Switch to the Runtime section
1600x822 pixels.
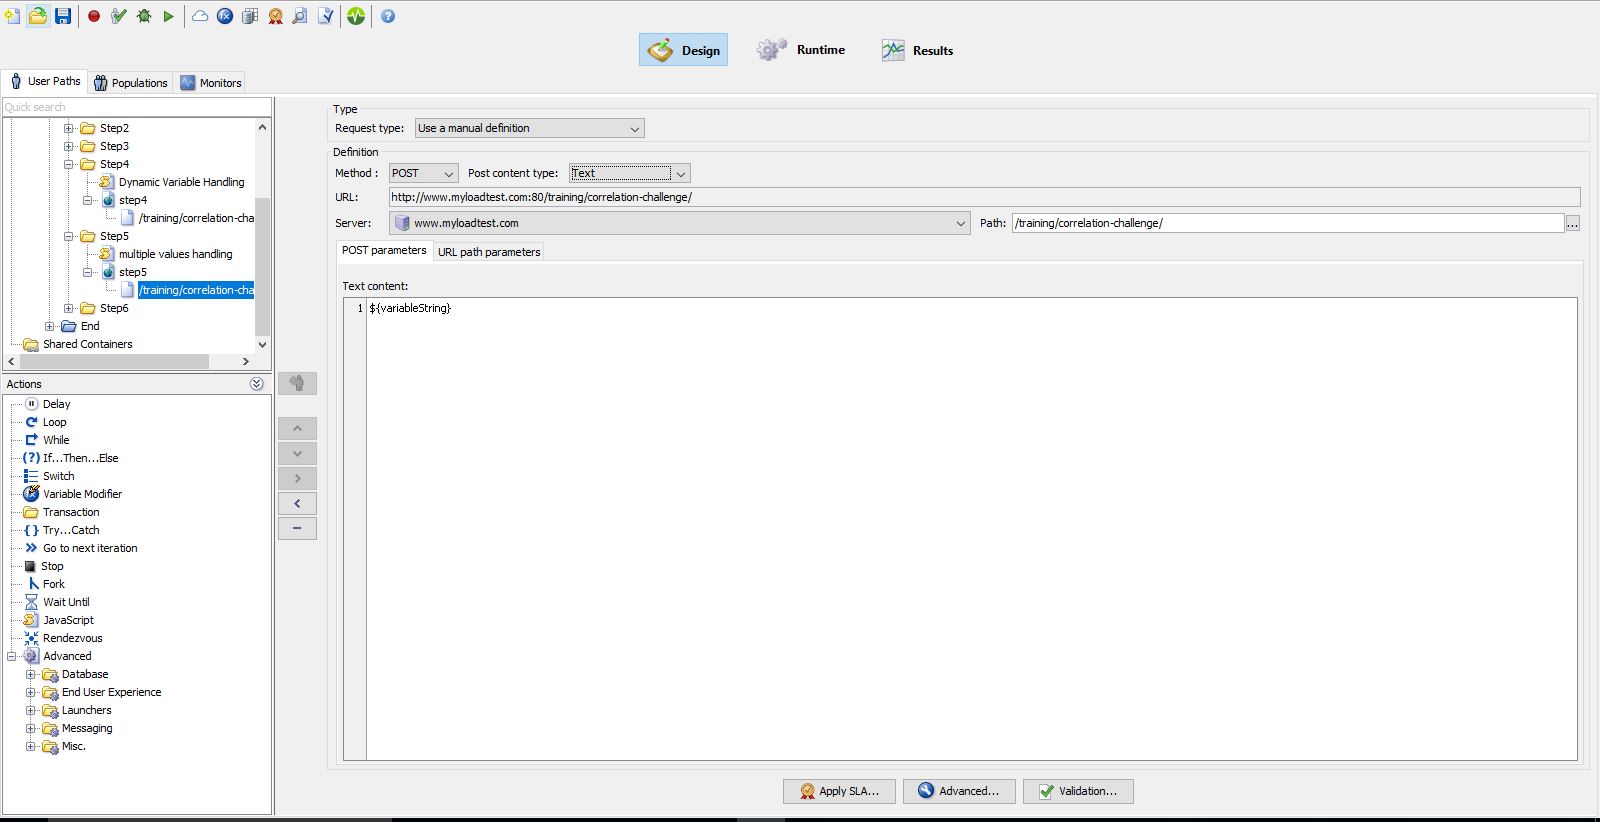801,50
